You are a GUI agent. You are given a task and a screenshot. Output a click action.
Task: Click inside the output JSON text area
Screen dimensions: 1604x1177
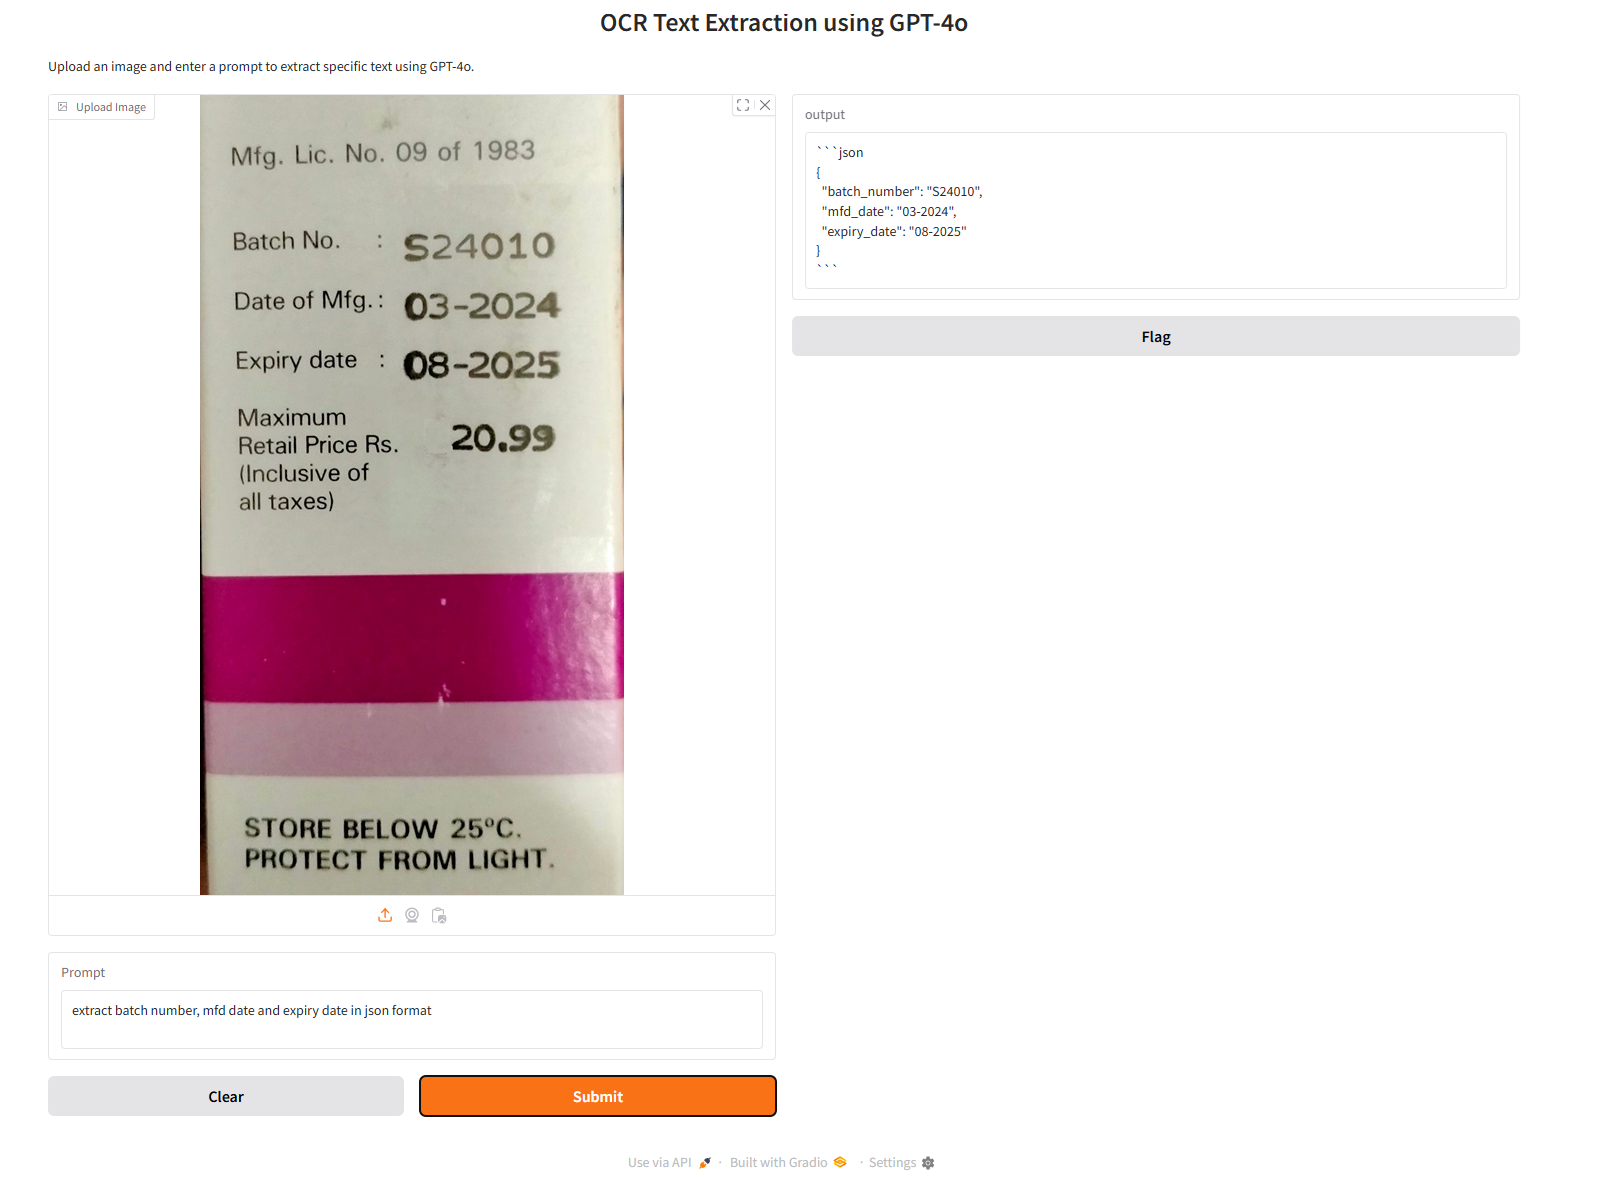(1156, 210)
